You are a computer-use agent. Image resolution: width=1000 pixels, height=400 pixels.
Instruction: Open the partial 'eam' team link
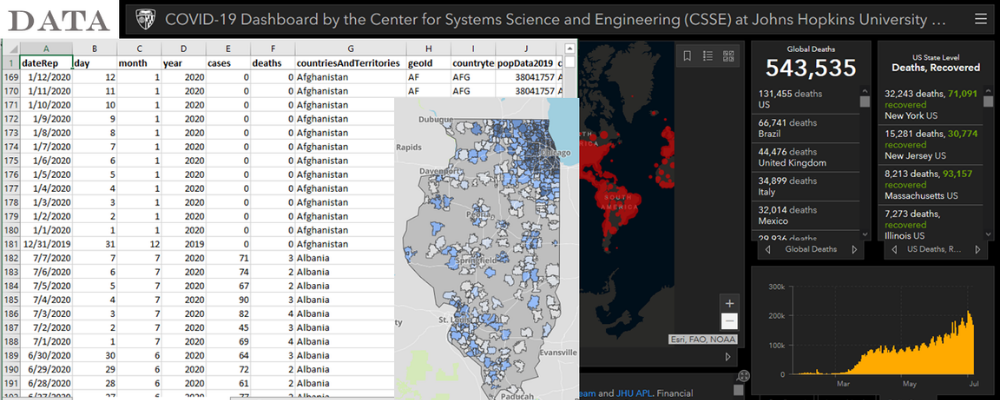587,393
